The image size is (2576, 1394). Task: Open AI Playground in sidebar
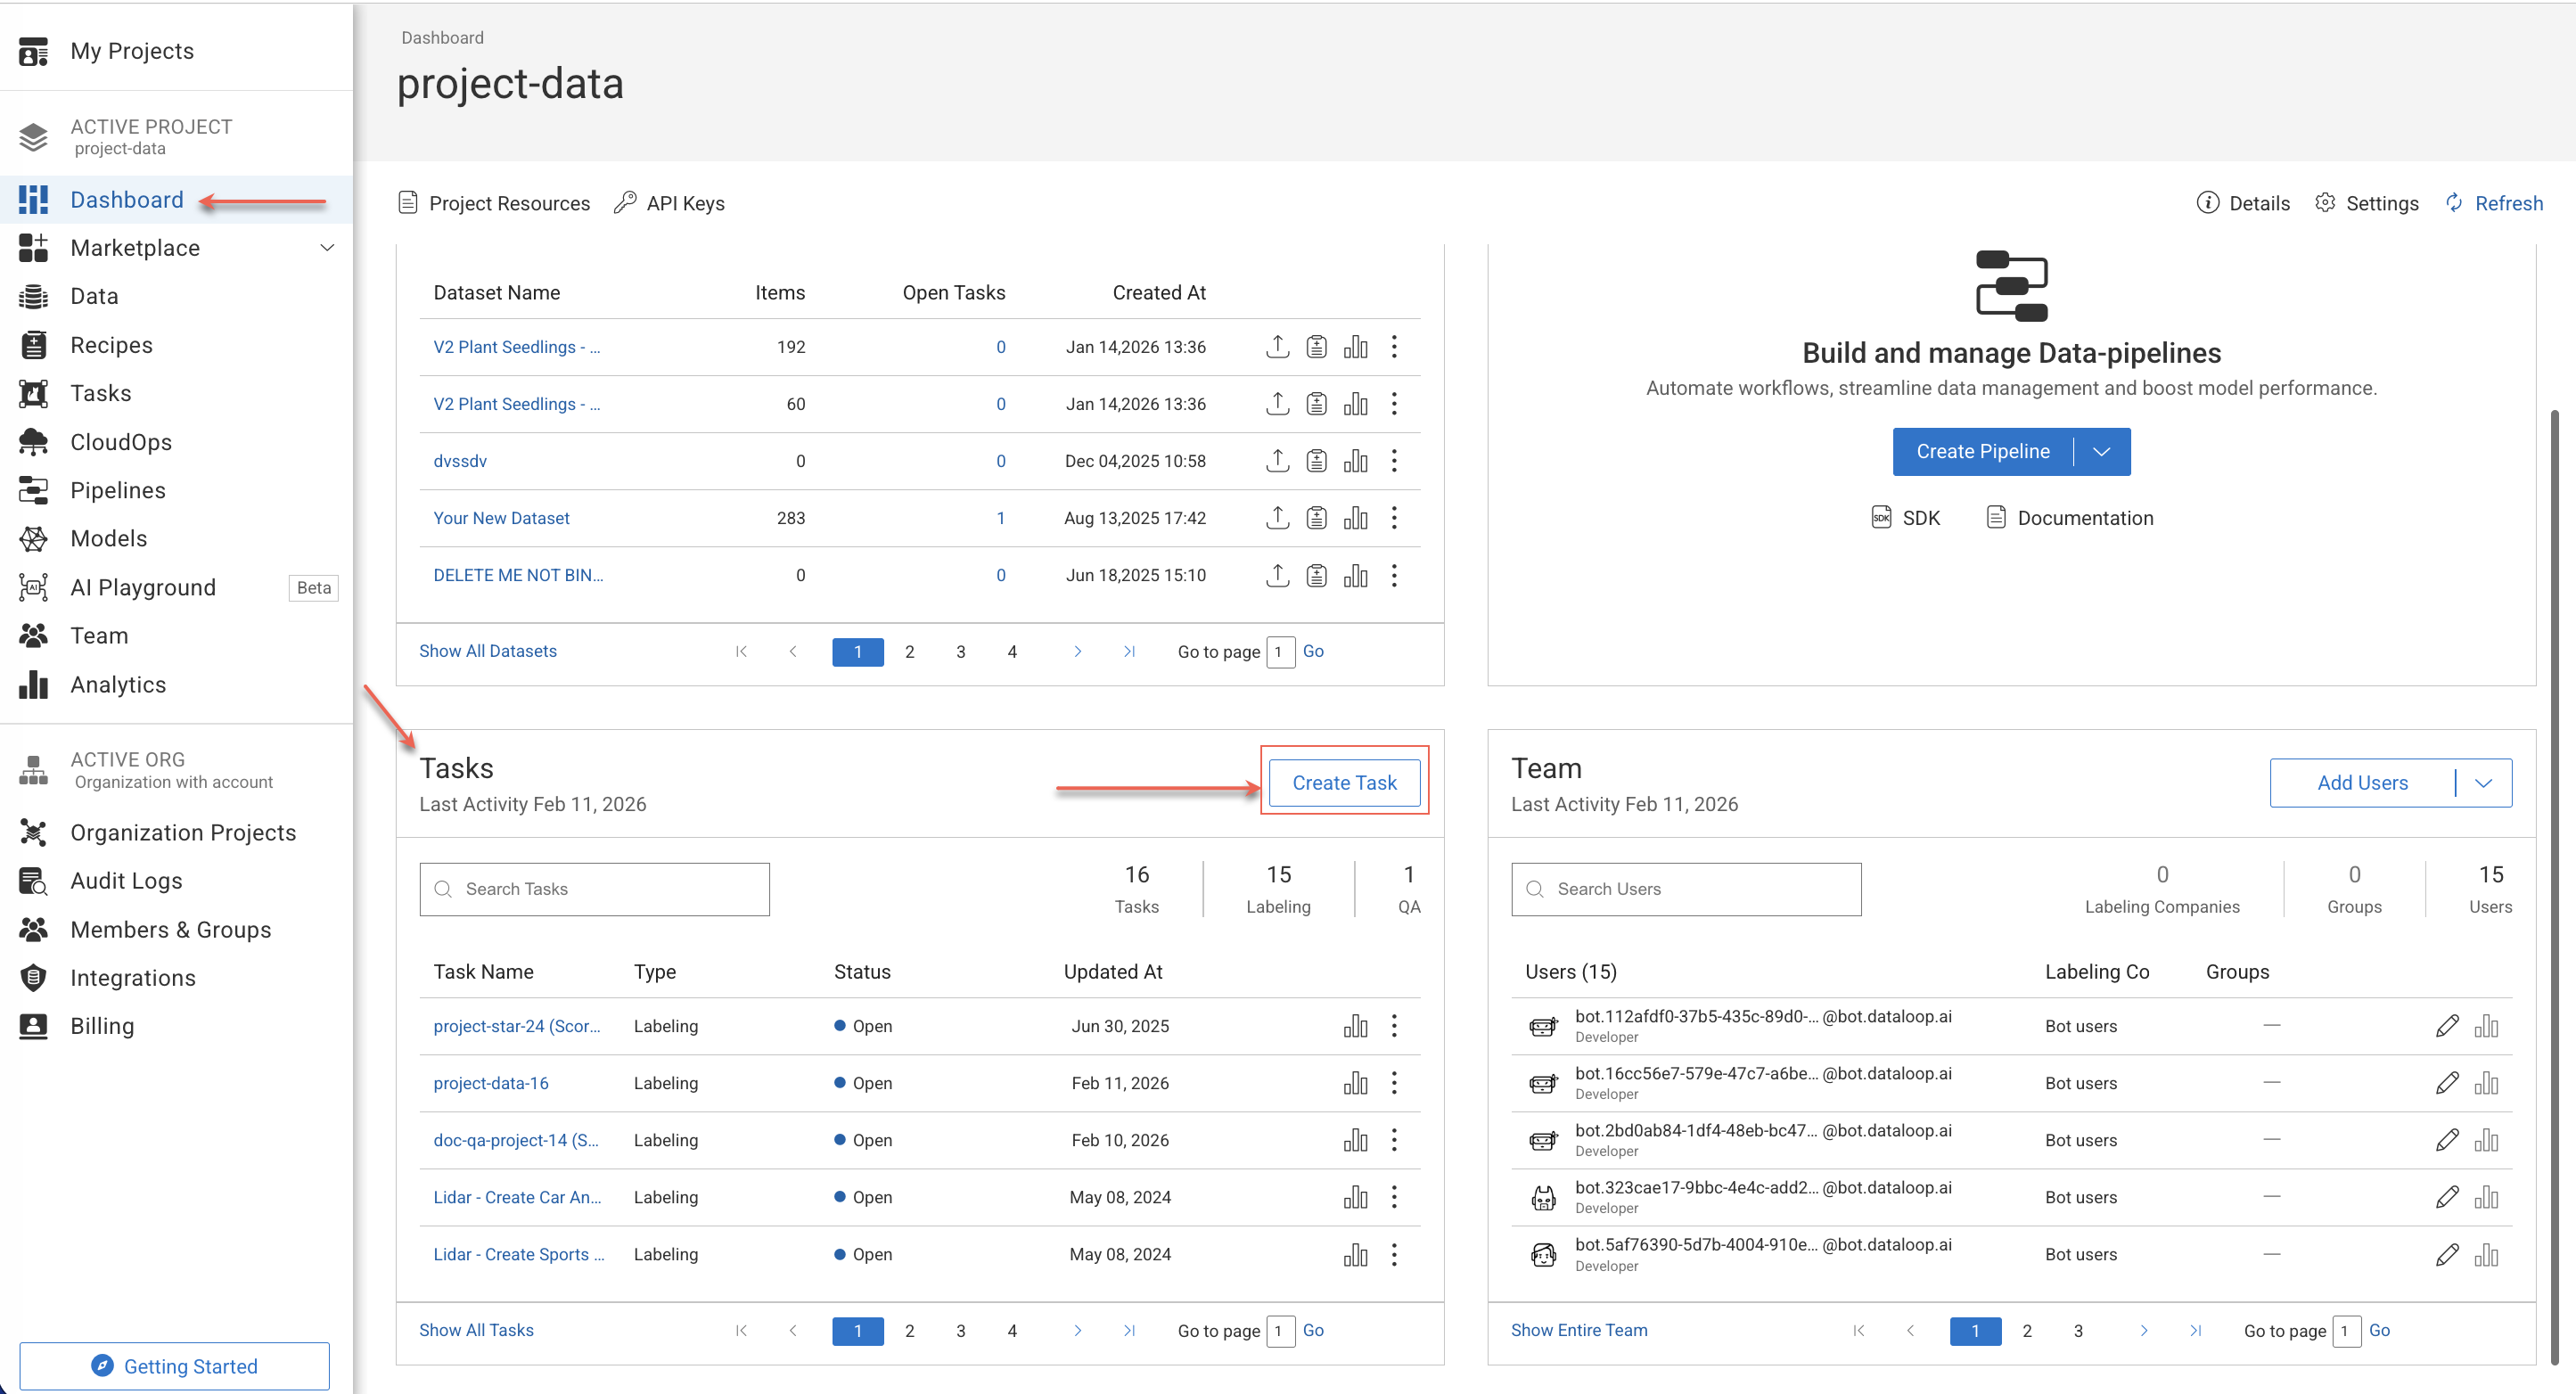[176, 587]
